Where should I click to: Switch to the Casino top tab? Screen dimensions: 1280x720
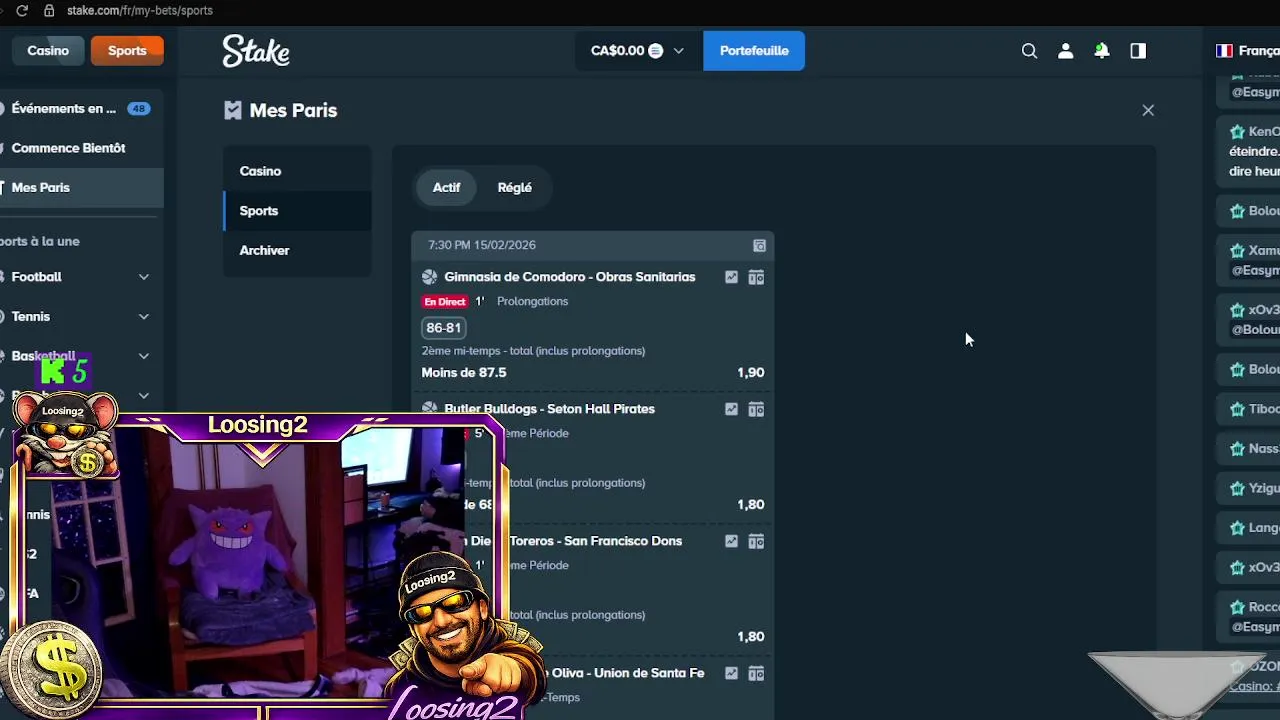(48, 51)
